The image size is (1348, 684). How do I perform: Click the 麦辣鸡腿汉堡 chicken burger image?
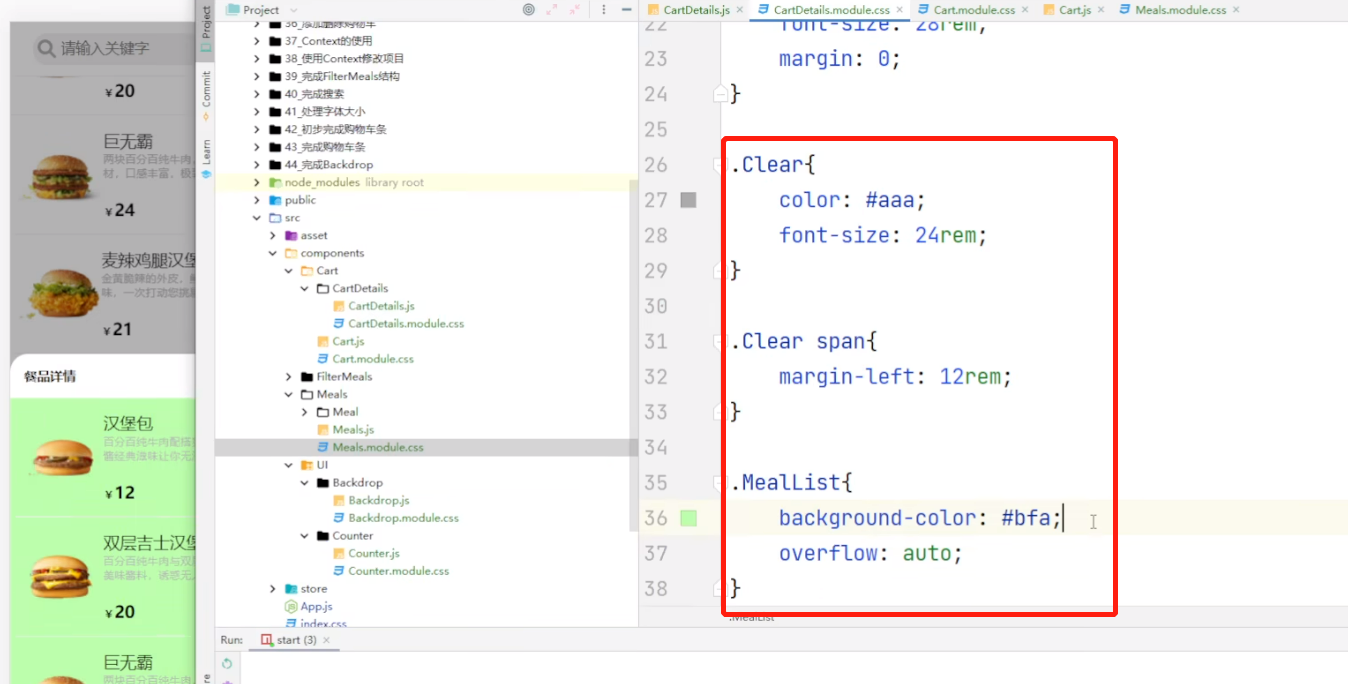pos(62,293)
